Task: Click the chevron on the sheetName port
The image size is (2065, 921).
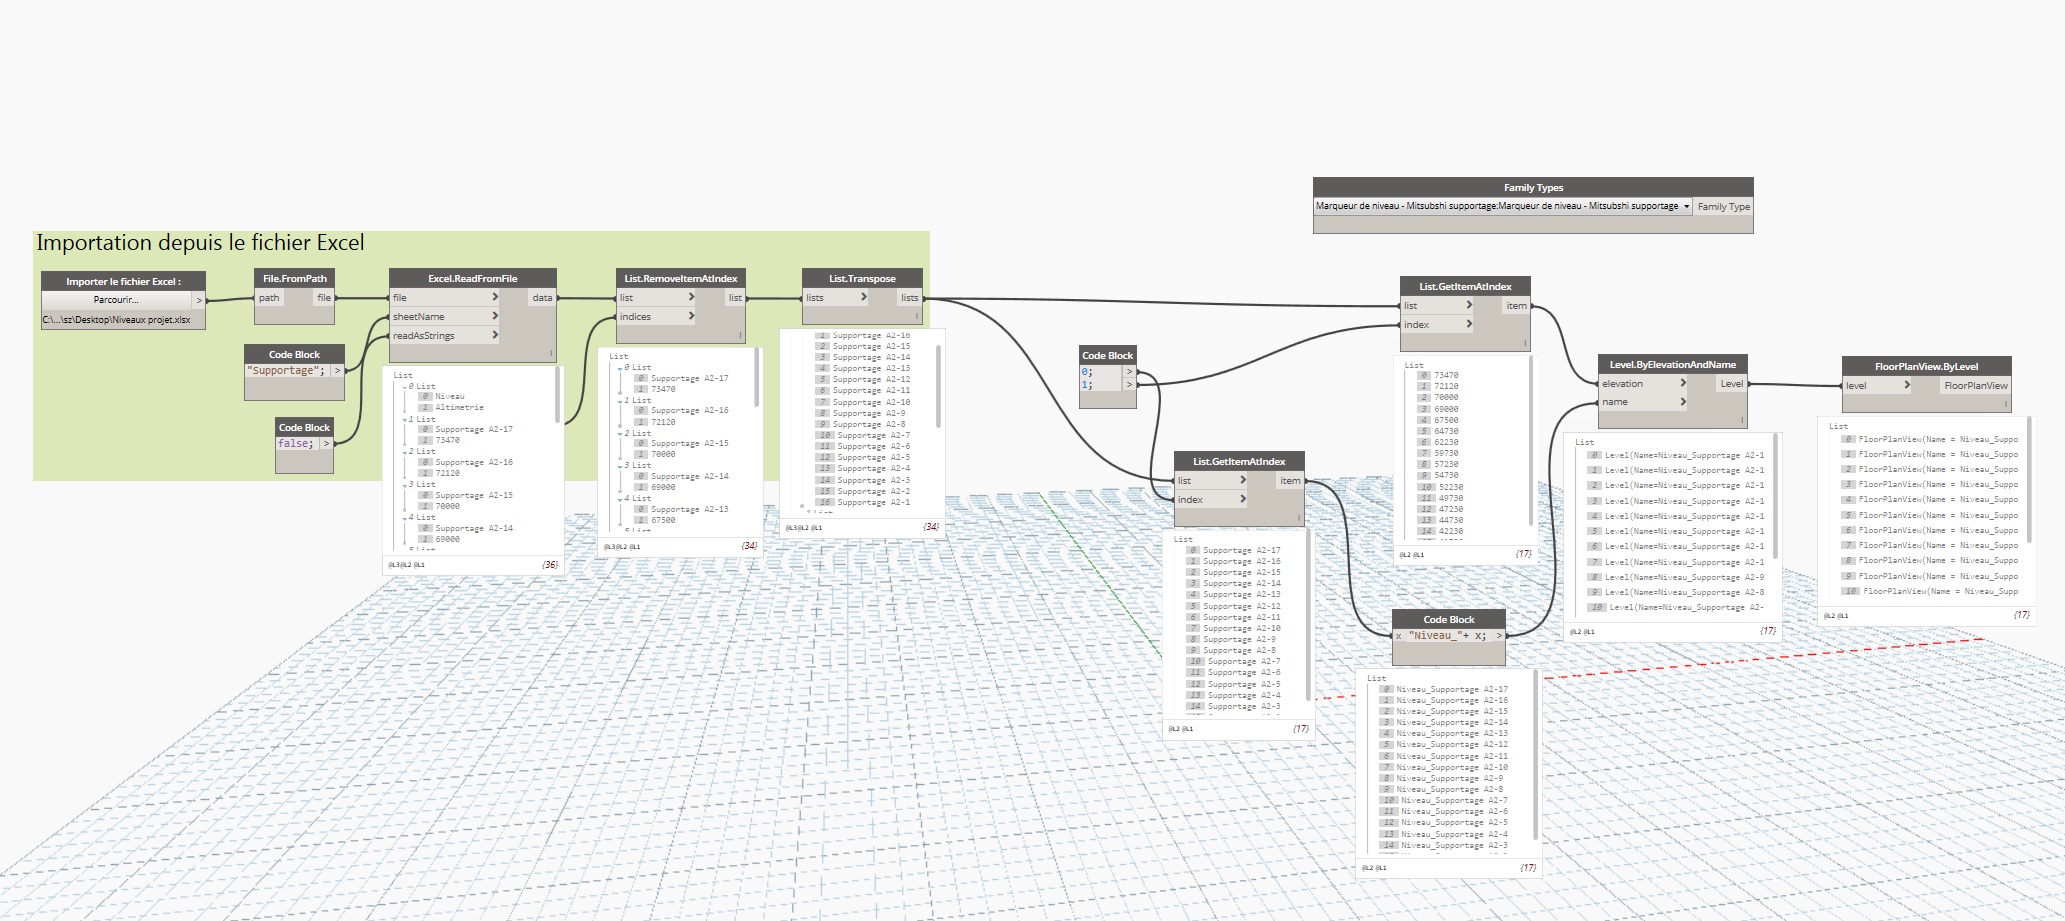Action: tap(494, 317)
